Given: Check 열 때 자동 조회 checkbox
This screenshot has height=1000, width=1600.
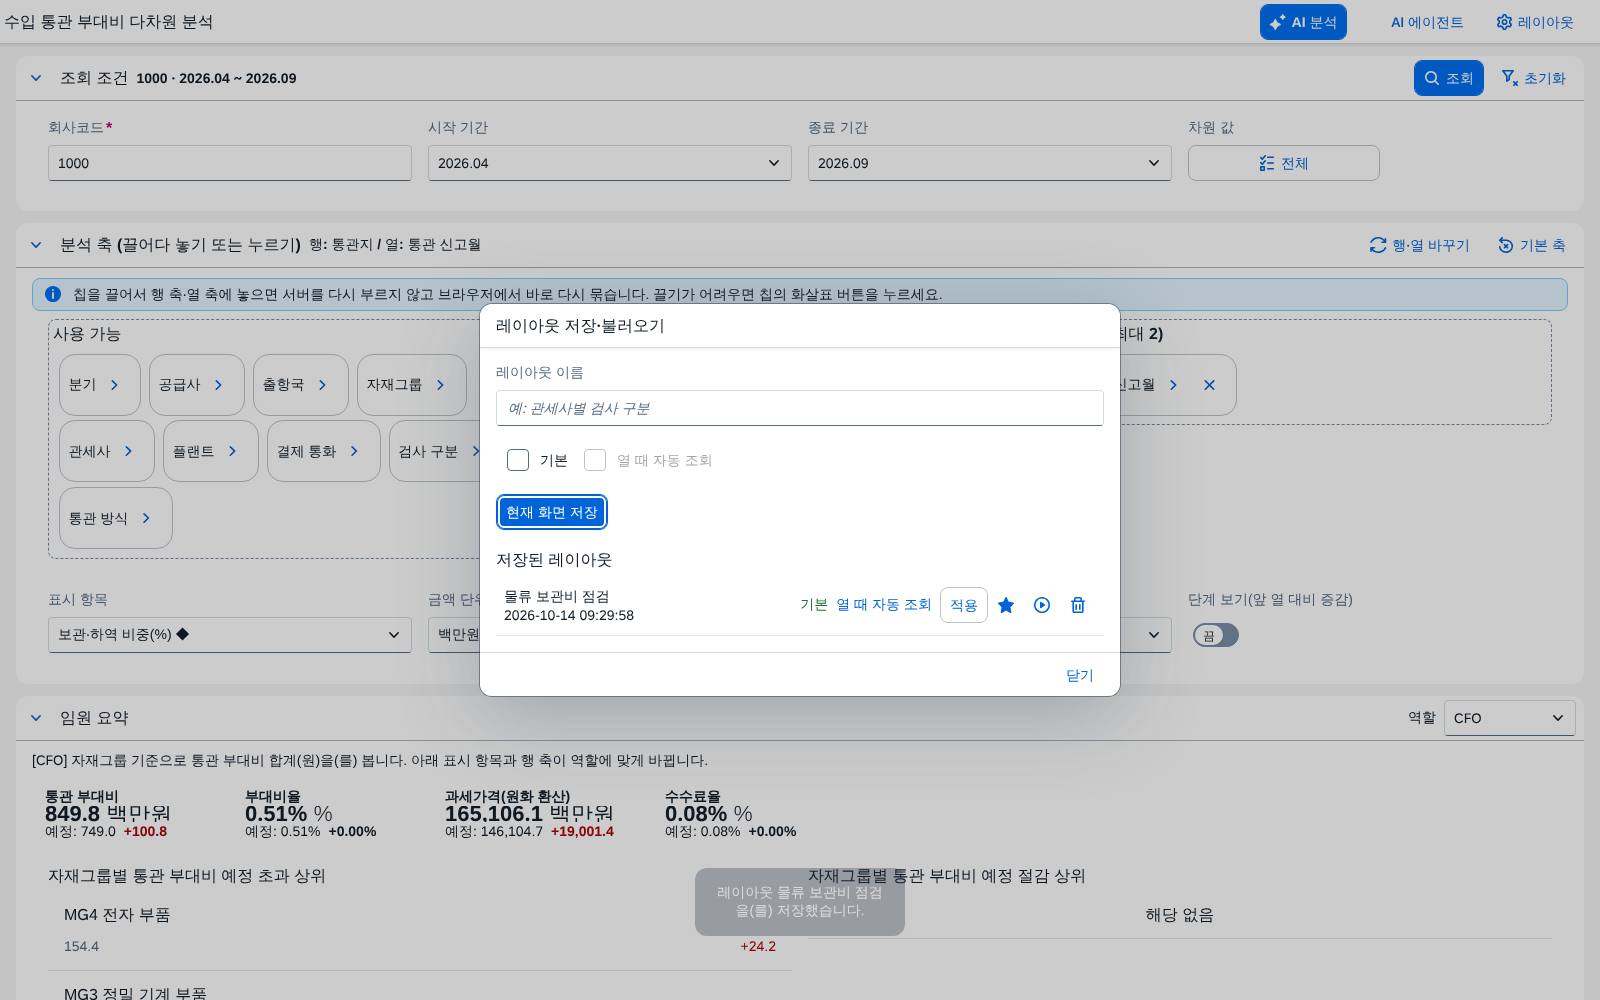Looking at the screenshot, I should point(595,460).
